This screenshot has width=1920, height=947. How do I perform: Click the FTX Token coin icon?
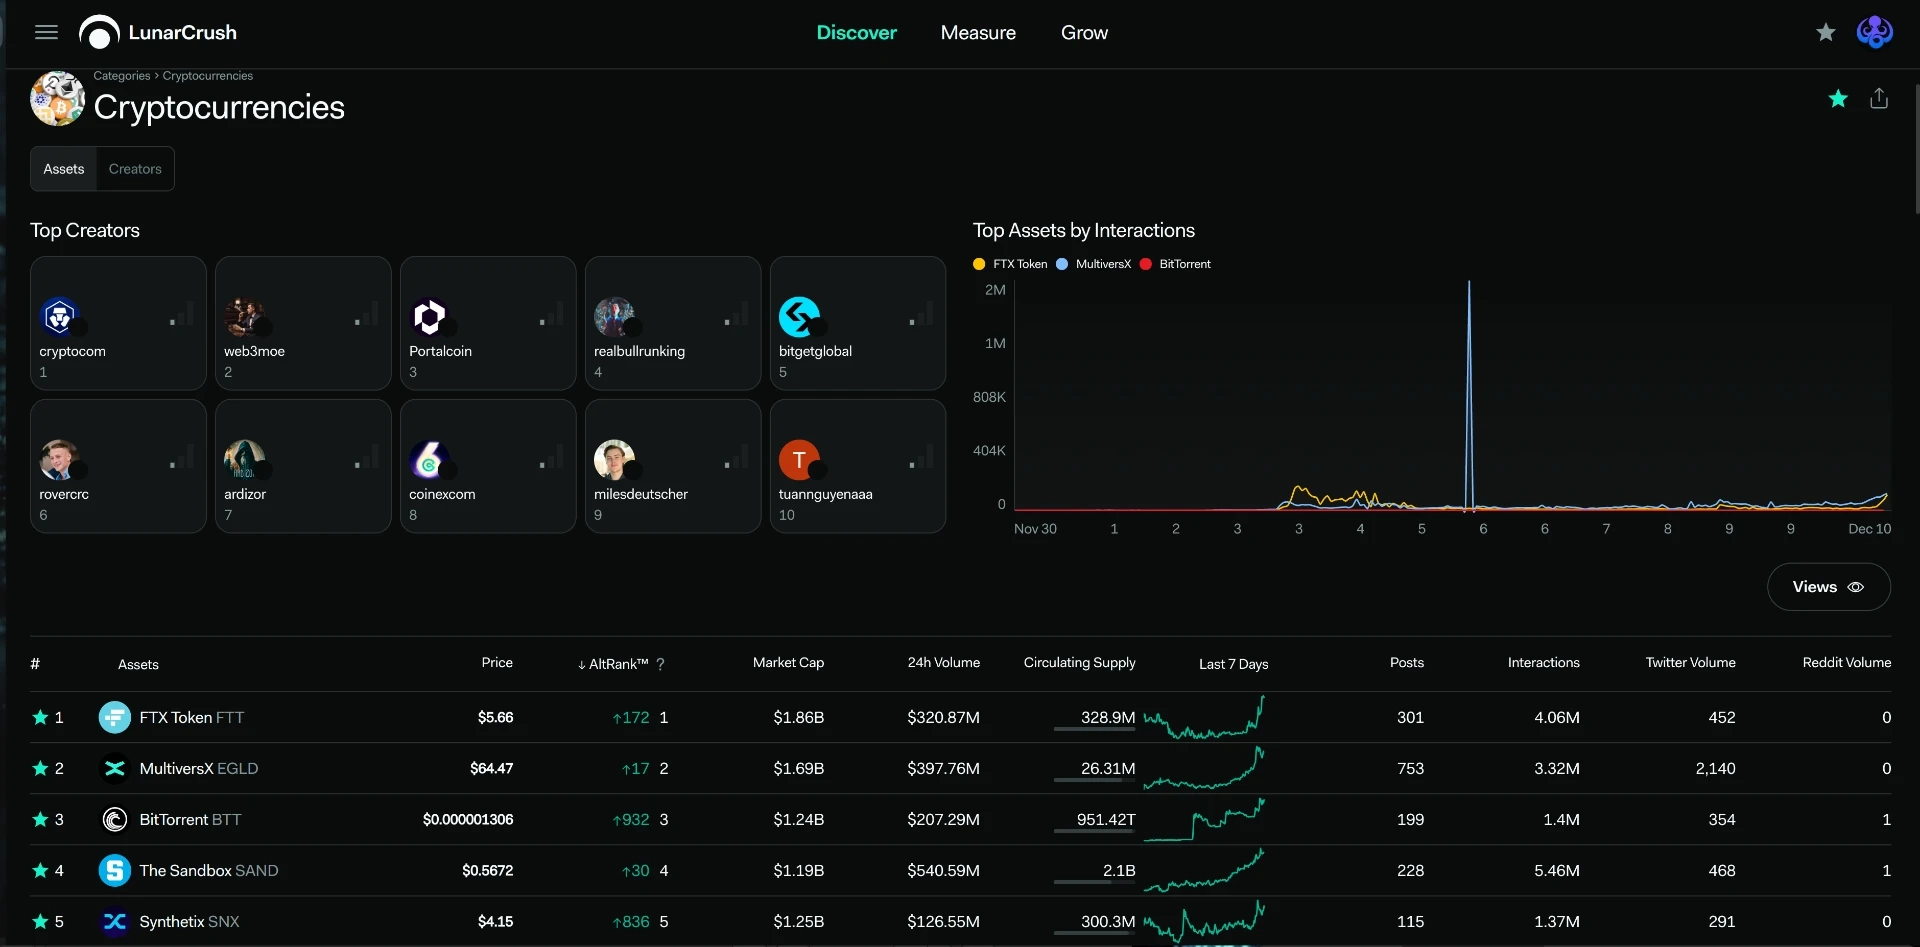(115, 717)
